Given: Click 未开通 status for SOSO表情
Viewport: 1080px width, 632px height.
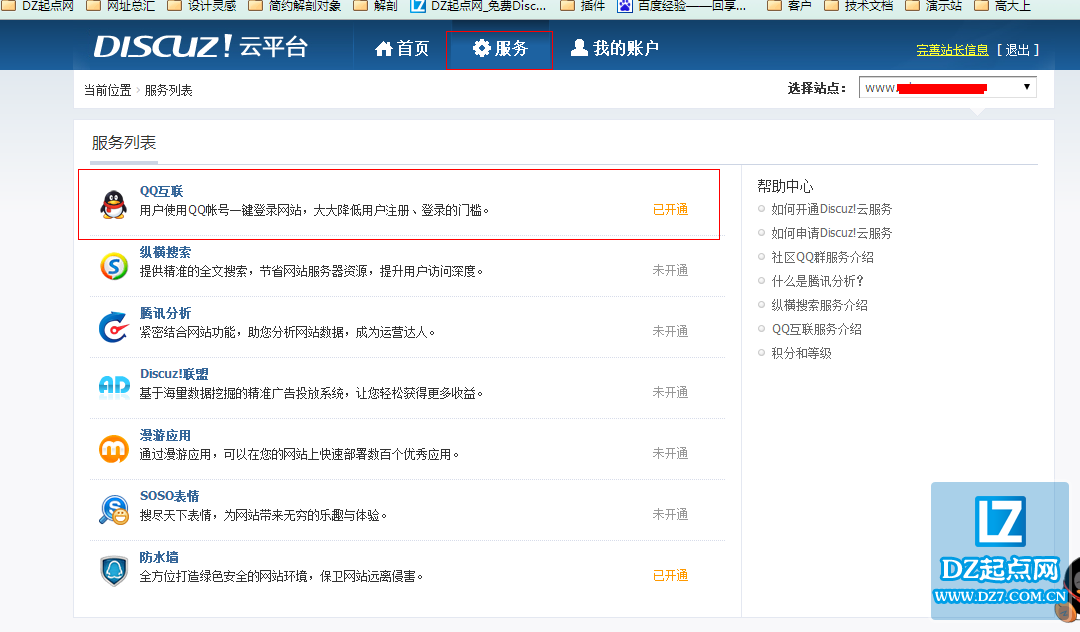Looking at the screenshot, I should click(x=670, y=514).
